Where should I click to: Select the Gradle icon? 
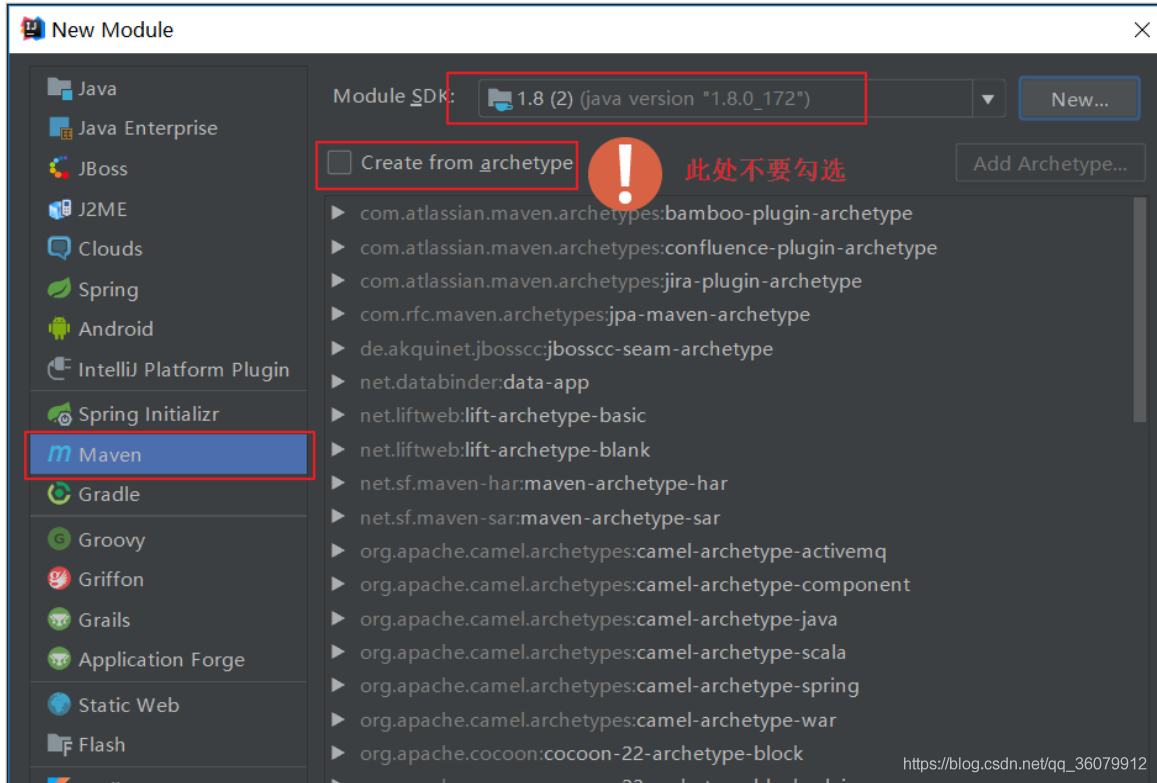(x=59, y=494)
